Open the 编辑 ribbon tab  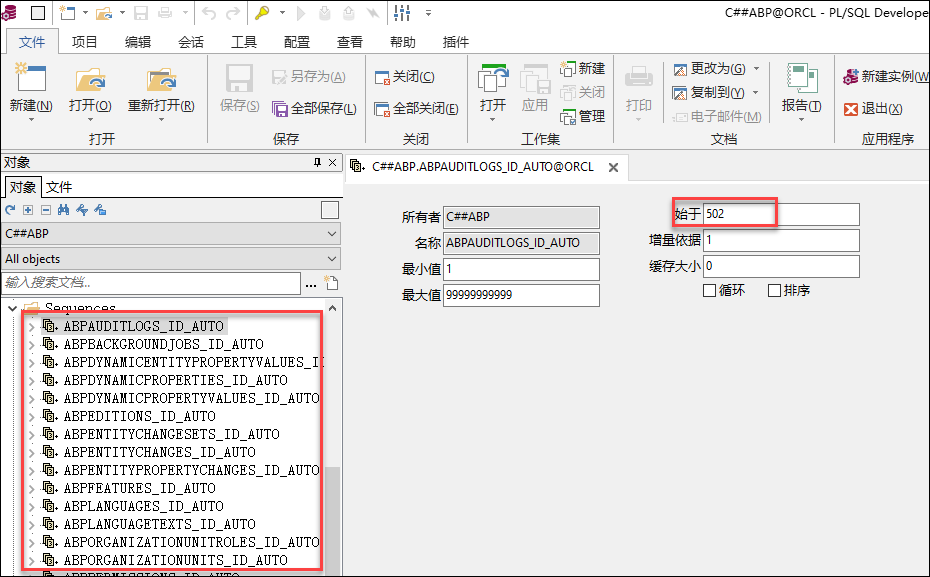[x=138, y=42]
